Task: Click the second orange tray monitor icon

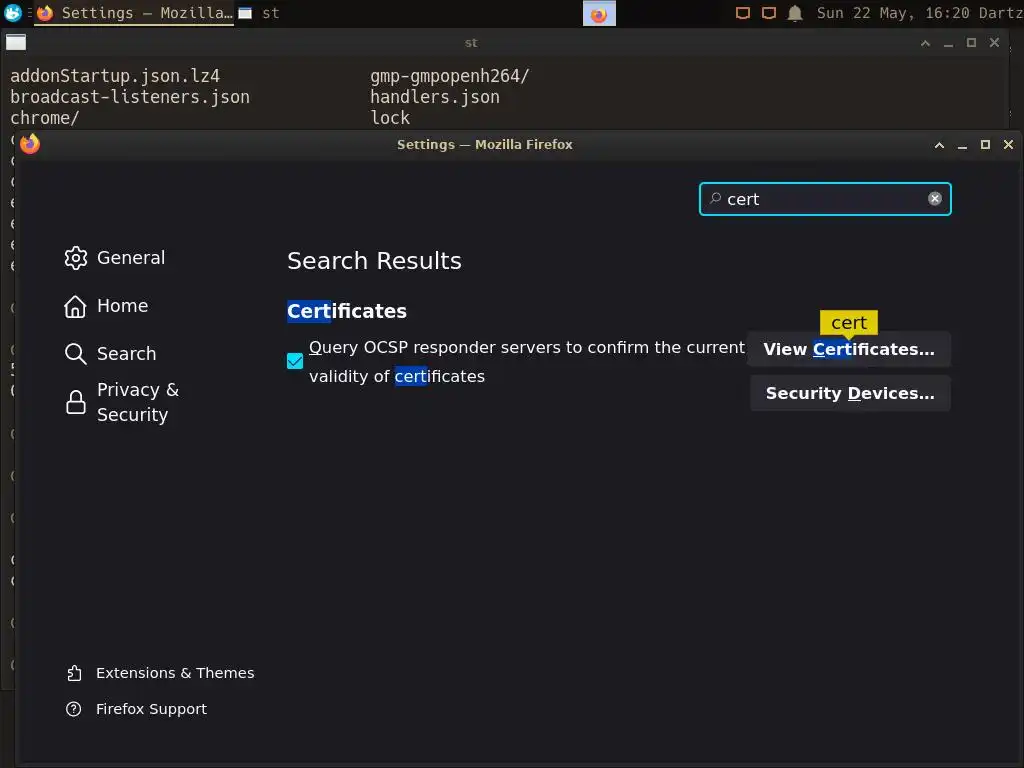Action: tap(769, 13)
